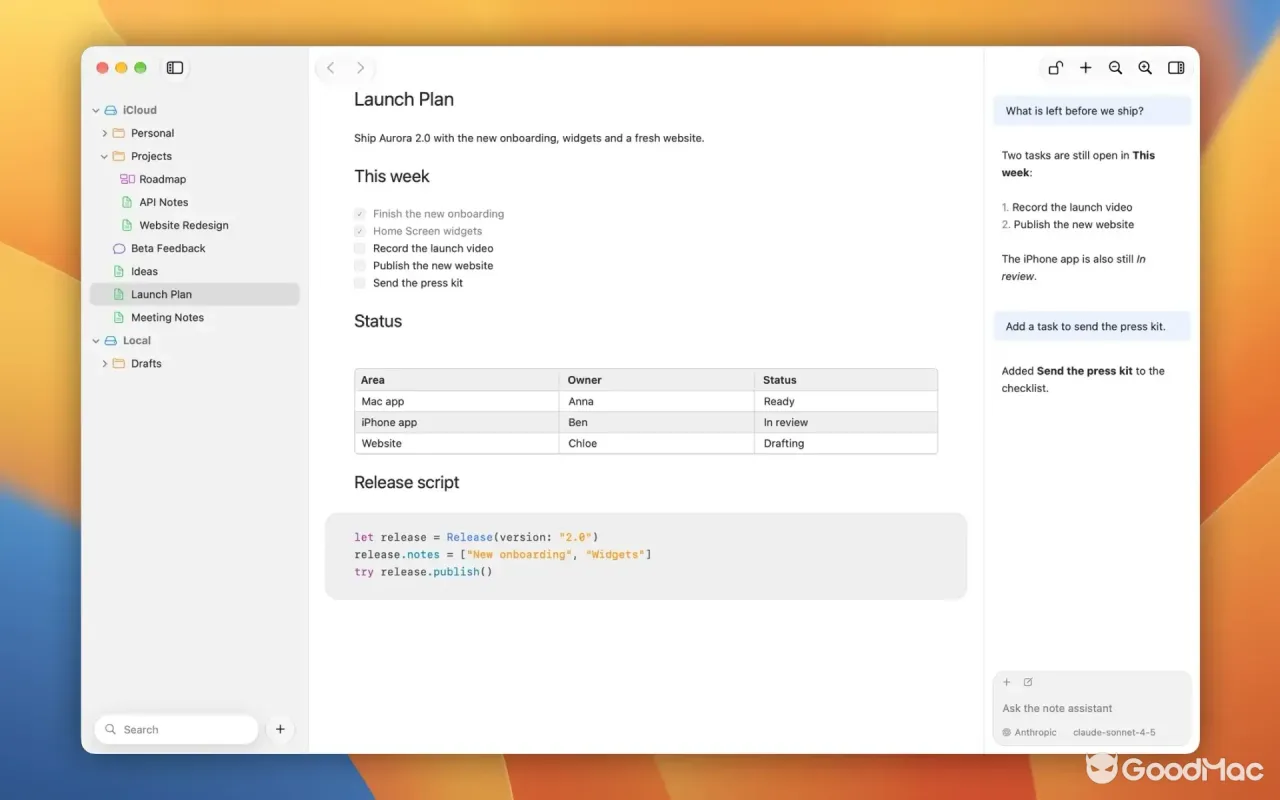Check Record the launch video
Image resolution: width=1280 pixels, height=800 pixels.
point(359,248)
